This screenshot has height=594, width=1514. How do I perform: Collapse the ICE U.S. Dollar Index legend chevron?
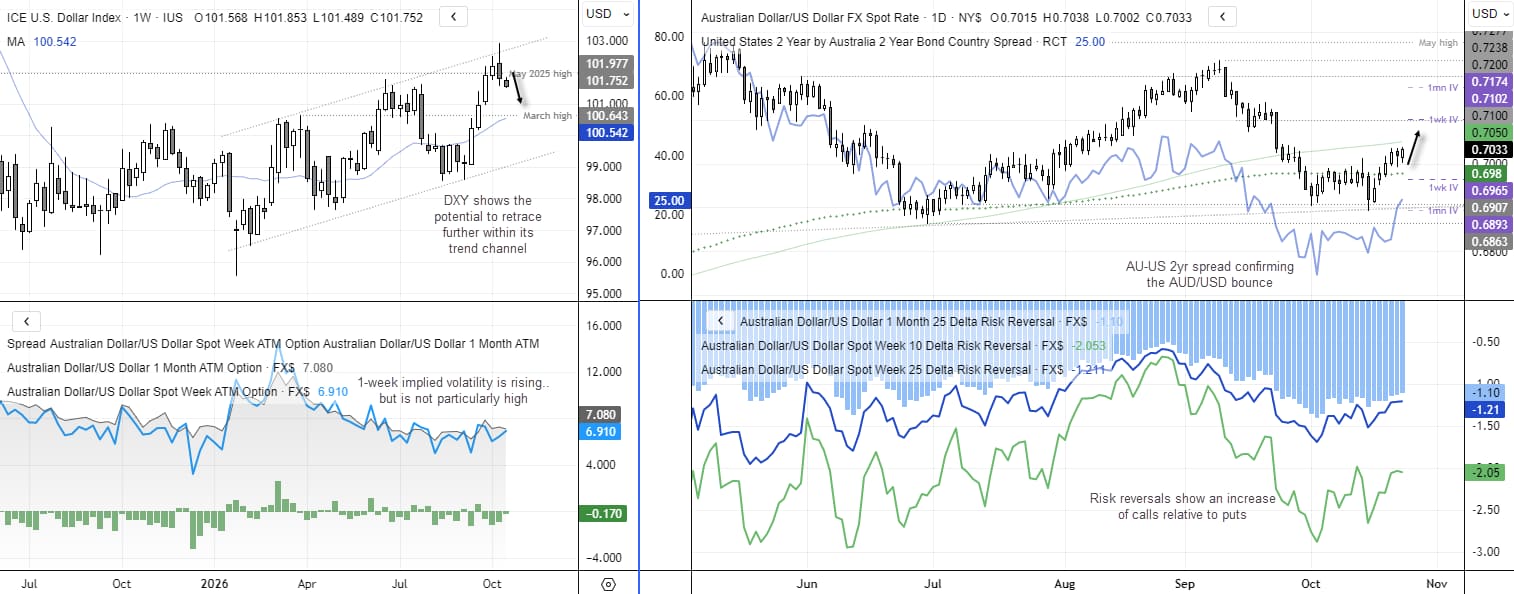point(454,16)
